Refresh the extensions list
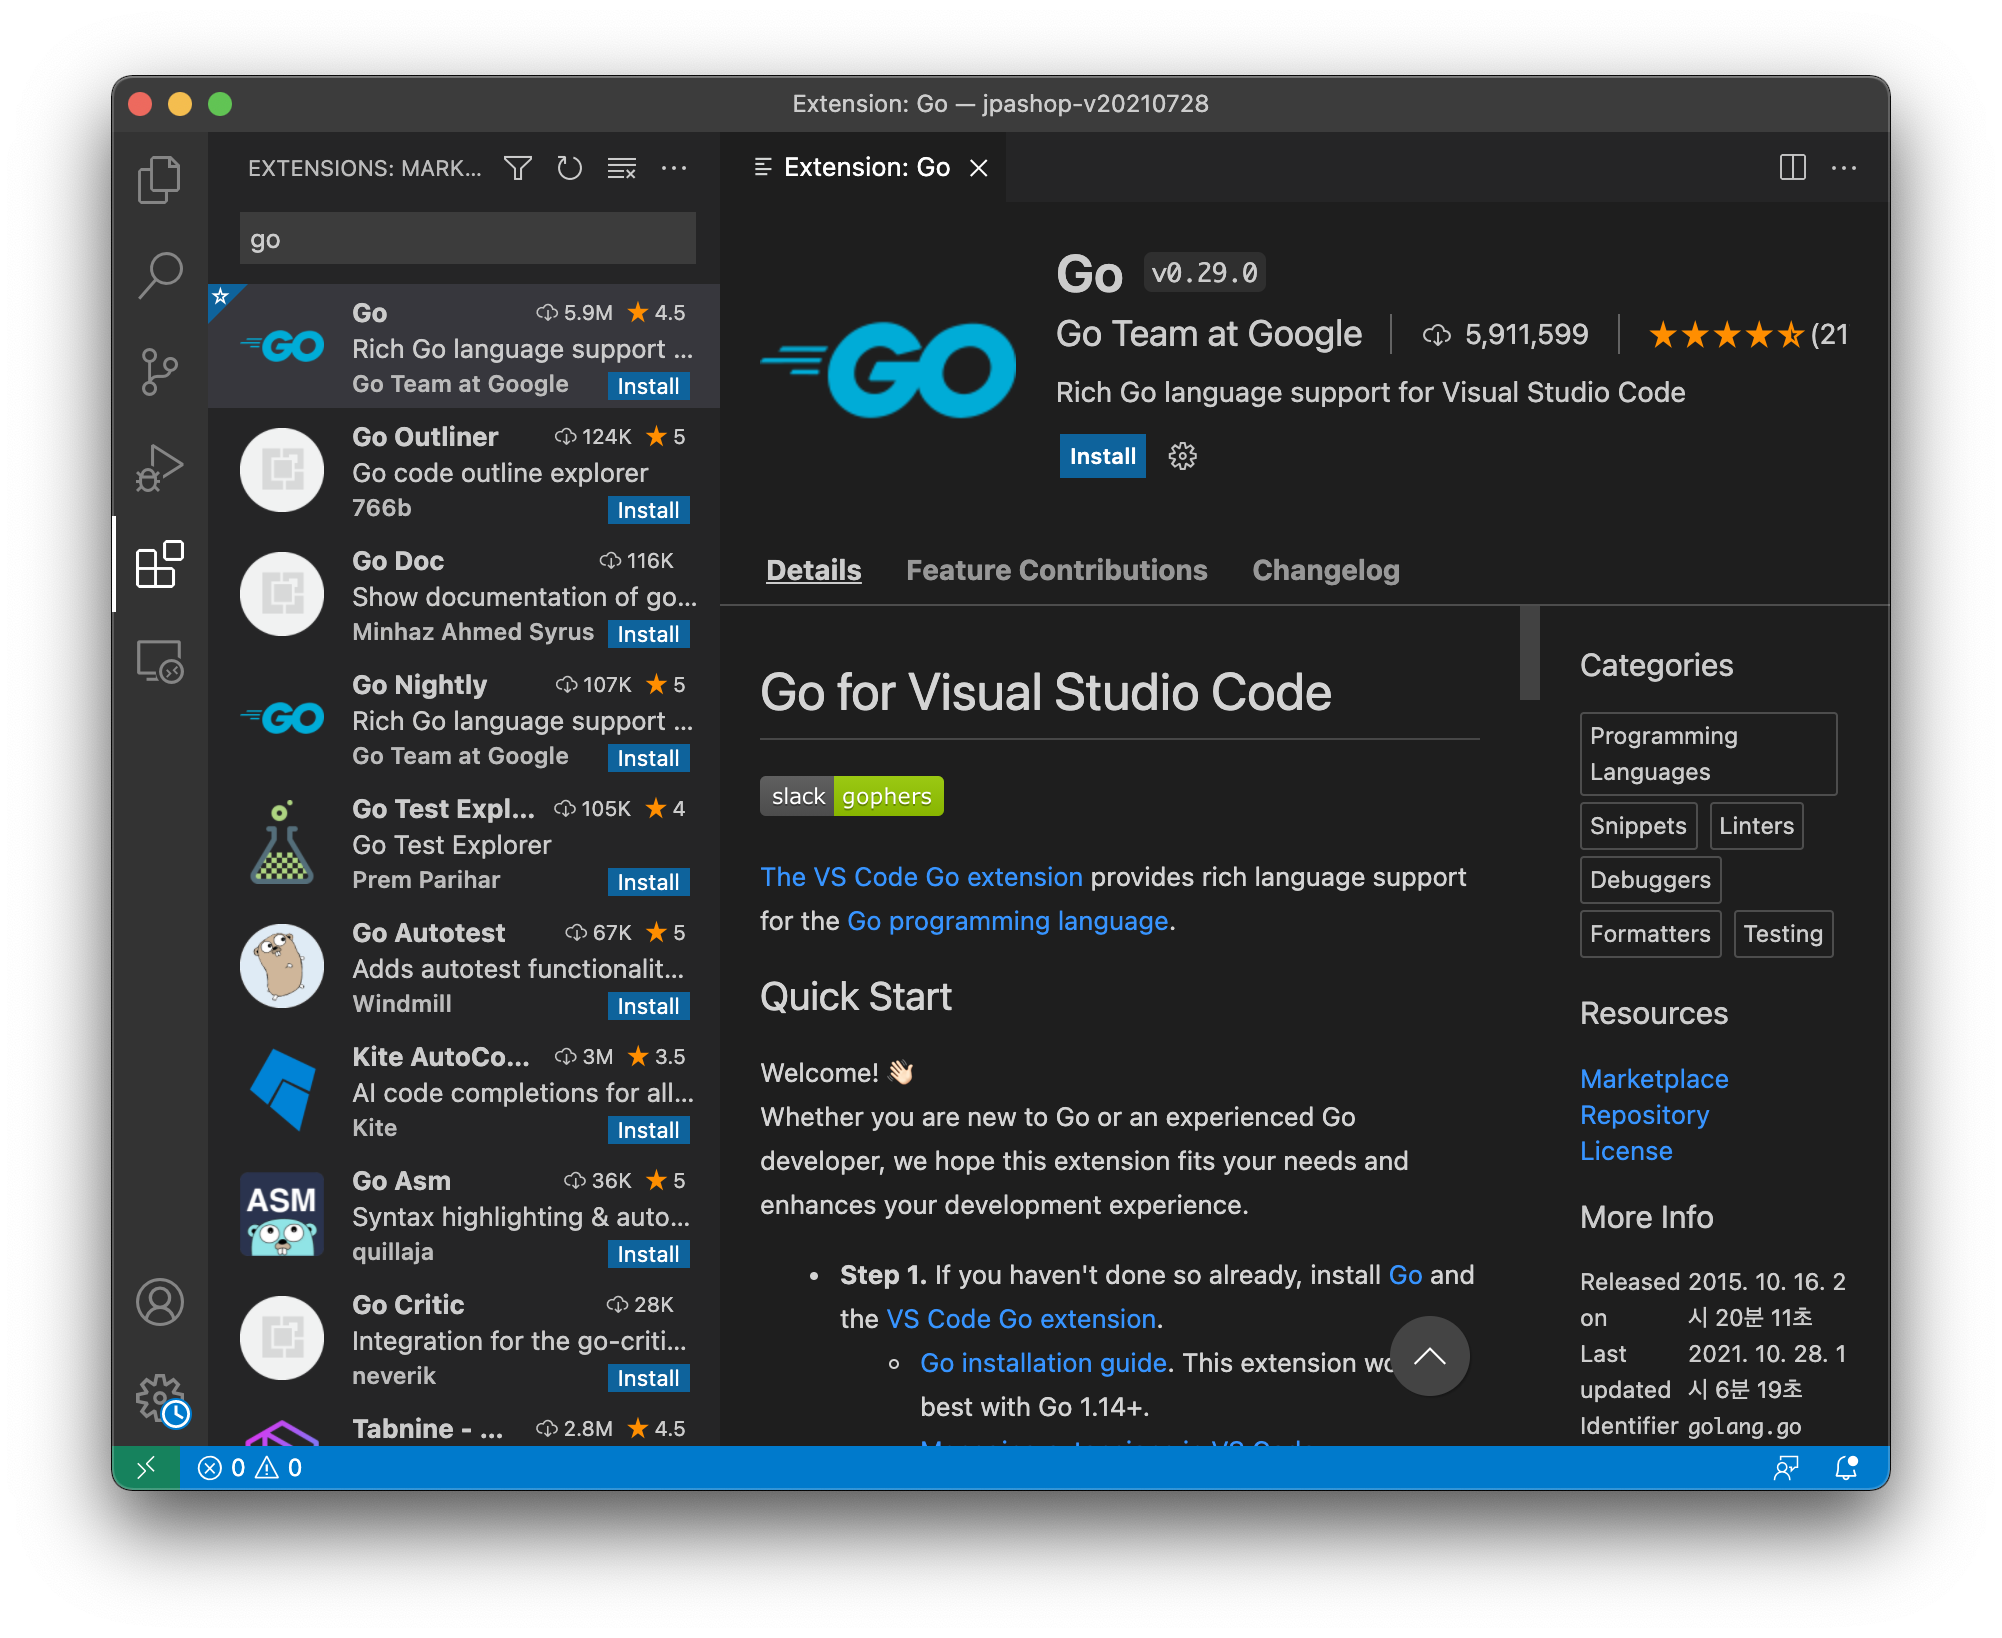This screenshot has height=1638, width=2002. pos(569,168)
